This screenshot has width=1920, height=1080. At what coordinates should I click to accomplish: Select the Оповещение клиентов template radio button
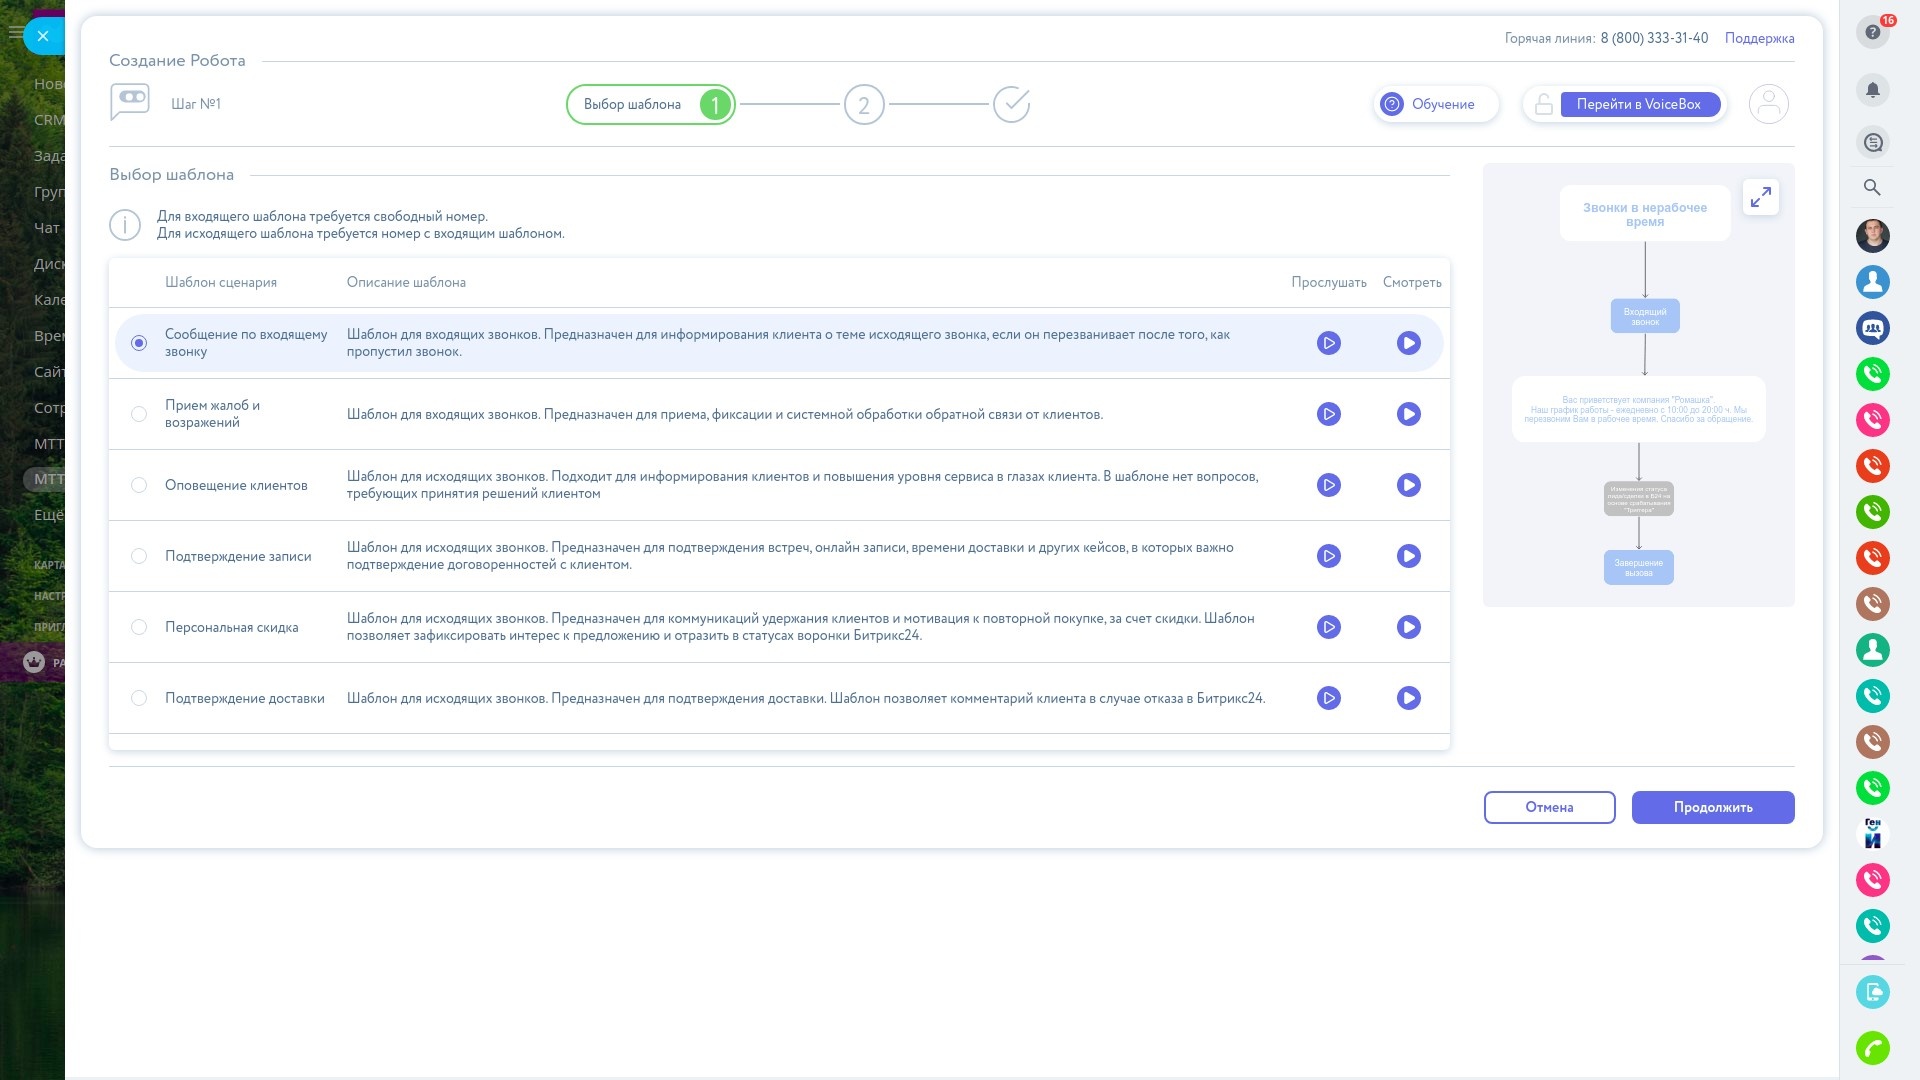coord(139,485)
